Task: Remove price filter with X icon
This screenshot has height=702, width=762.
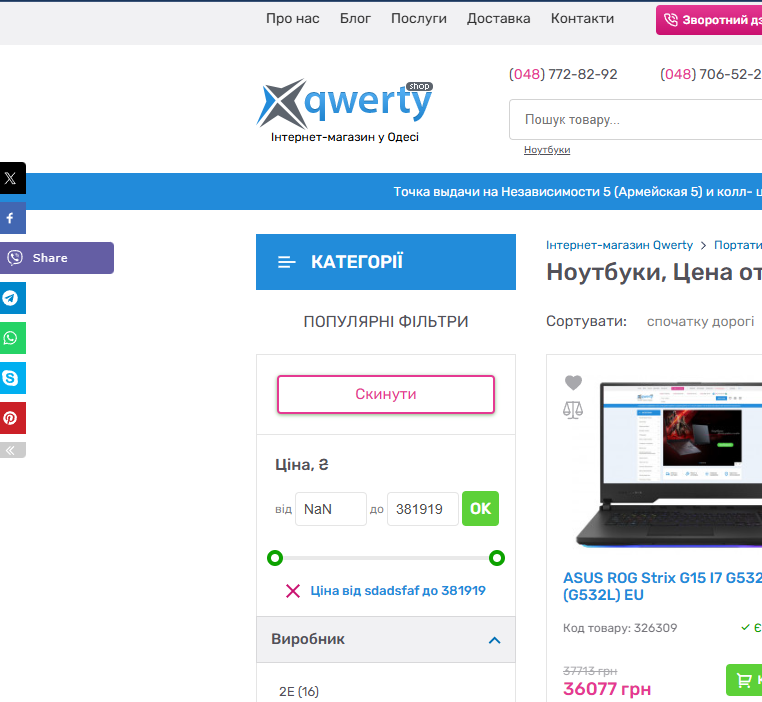Action: point(293,591)
